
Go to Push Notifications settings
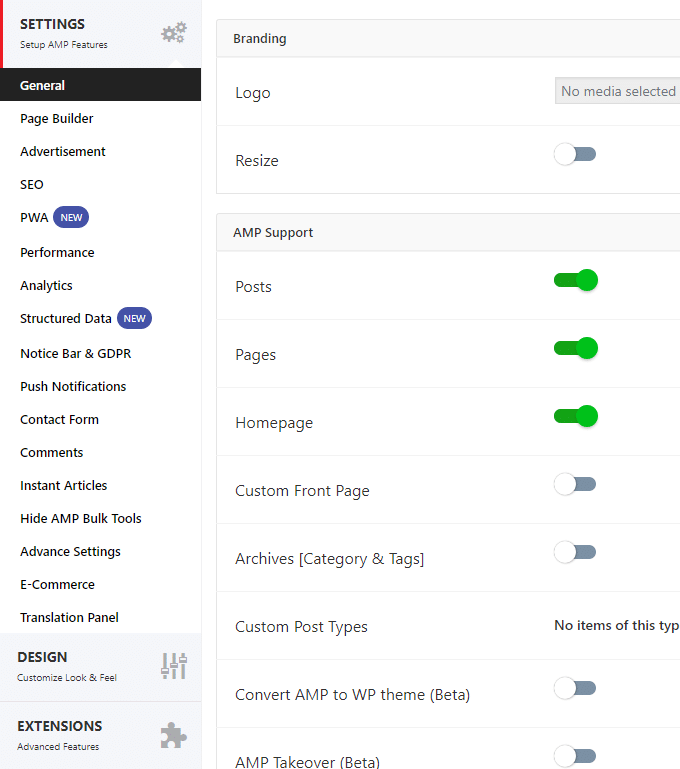[x=73, y=386]
